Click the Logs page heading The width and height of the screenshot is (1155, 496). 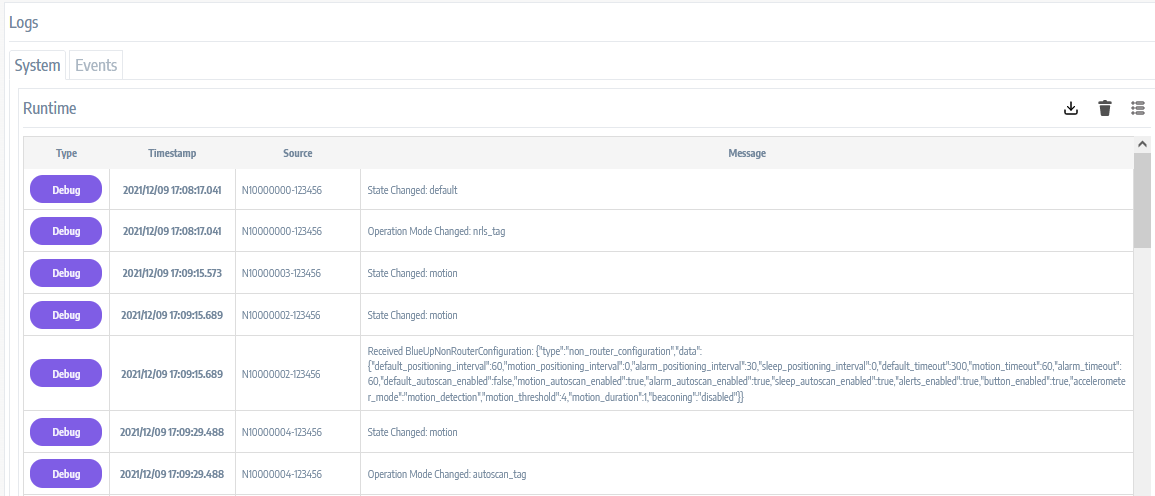(x=24, y=22)
